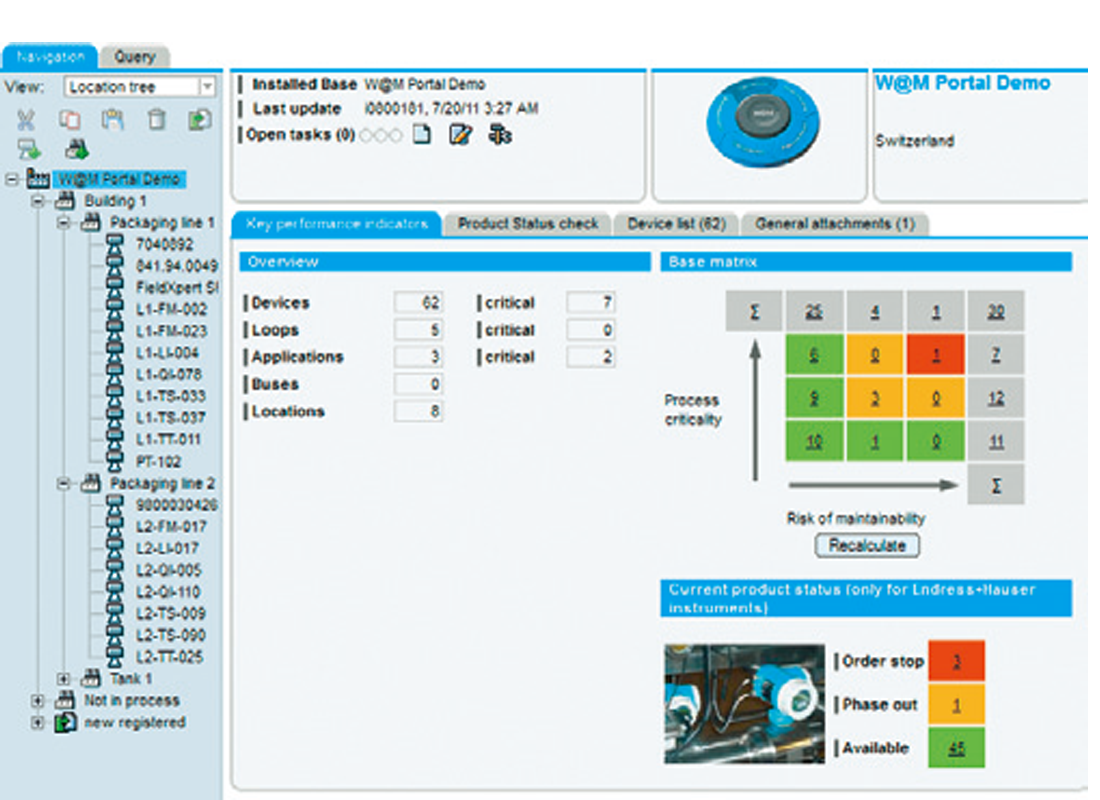Select tree item L1-TT-011
The height and width of the screenshot is (800, 1100).
[x=168, y=439]
